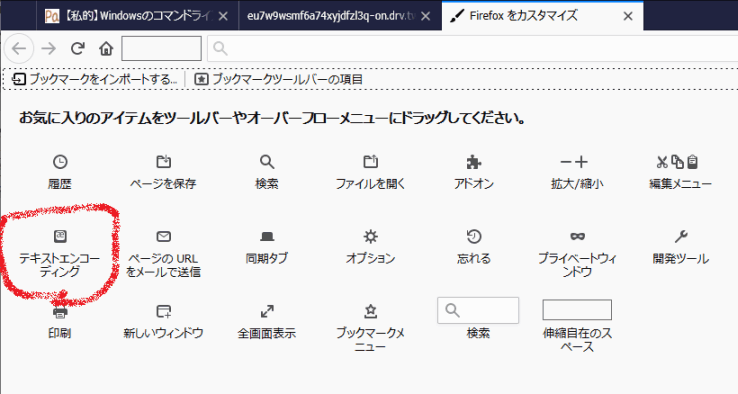
Task: Select the Firefox をカスタマイズ tab
Action: [542, 16]
